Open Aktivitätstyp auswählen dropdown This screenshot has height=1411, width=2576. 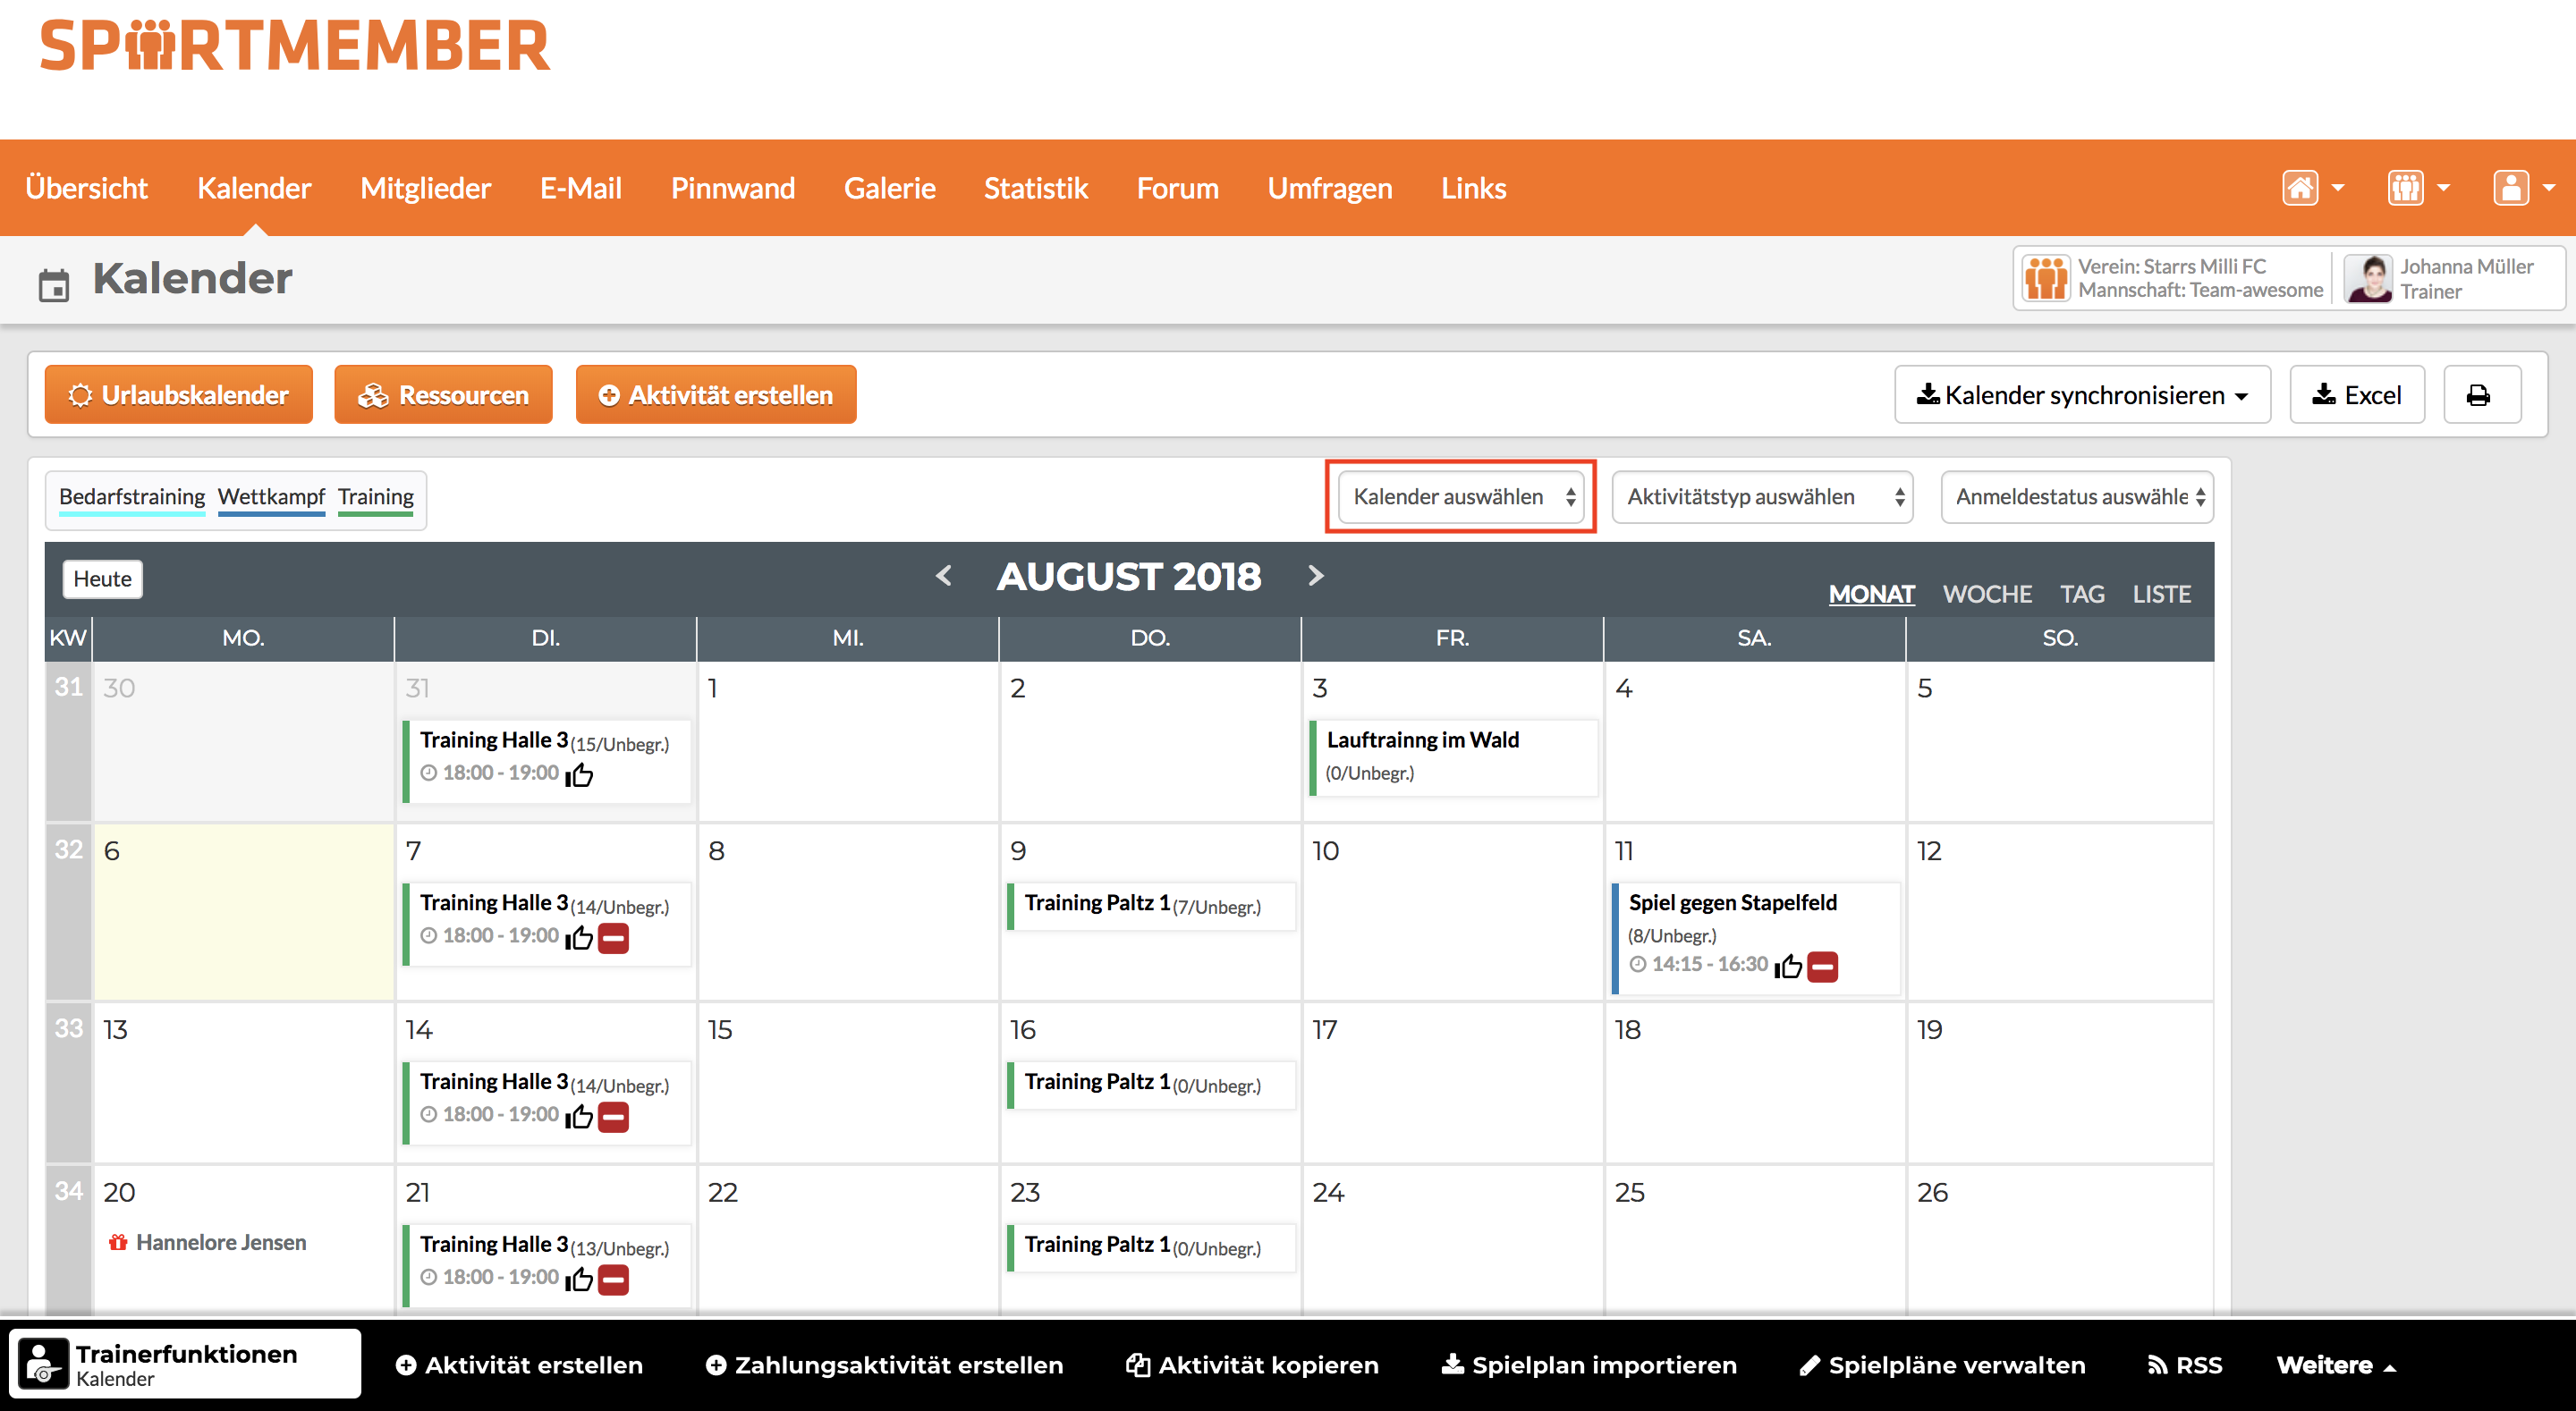[1763, 497]
